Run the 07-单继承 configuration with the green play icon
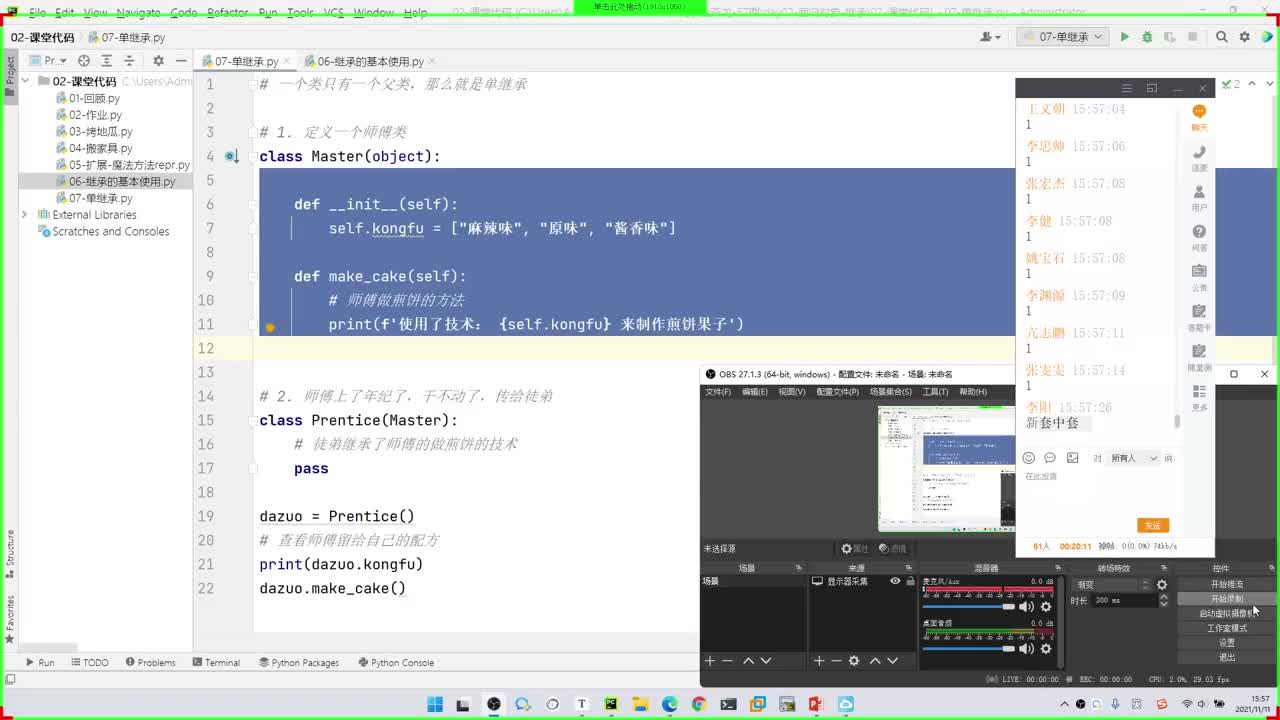The height and width of the screenshot is (720, 1280). click(1124, 37)
